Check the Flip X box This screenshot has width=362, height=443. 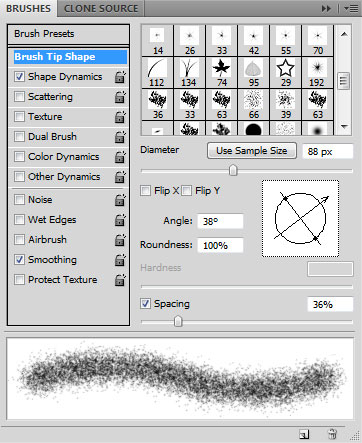(145, 191)
